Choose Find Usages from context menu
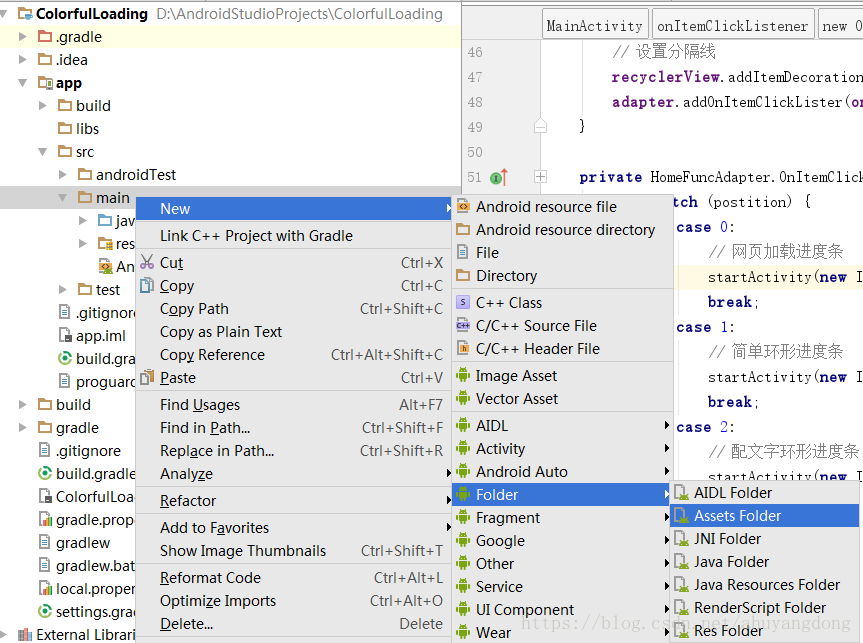This screenshot has width=863, height=643. [x=200, y=405]
